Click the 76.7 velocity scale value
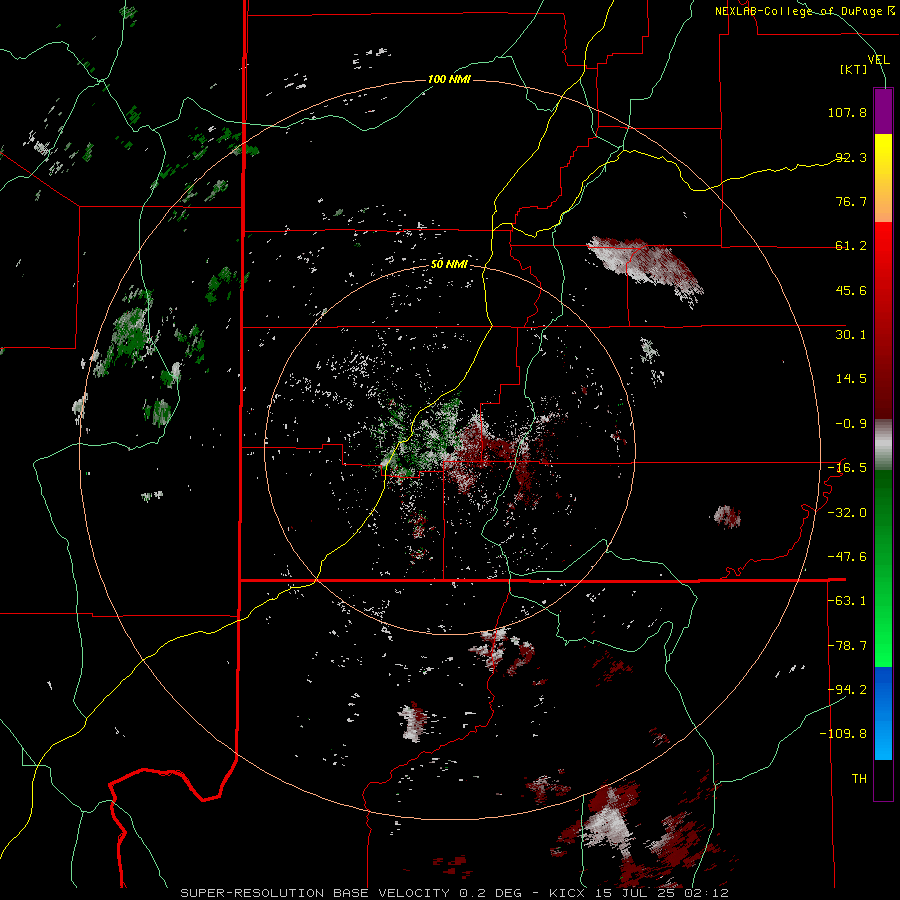 851,201
